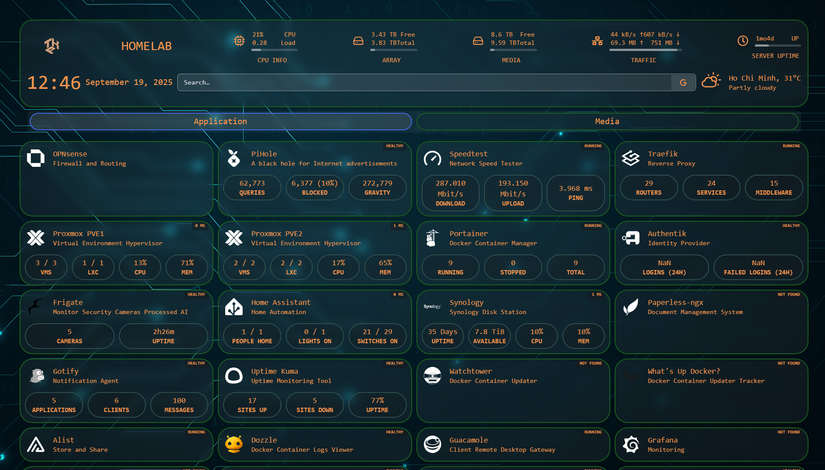Open the OPNsense title link
Image resolution: width=825 pixels, height=470 pixels.
[x=70, y=154]
